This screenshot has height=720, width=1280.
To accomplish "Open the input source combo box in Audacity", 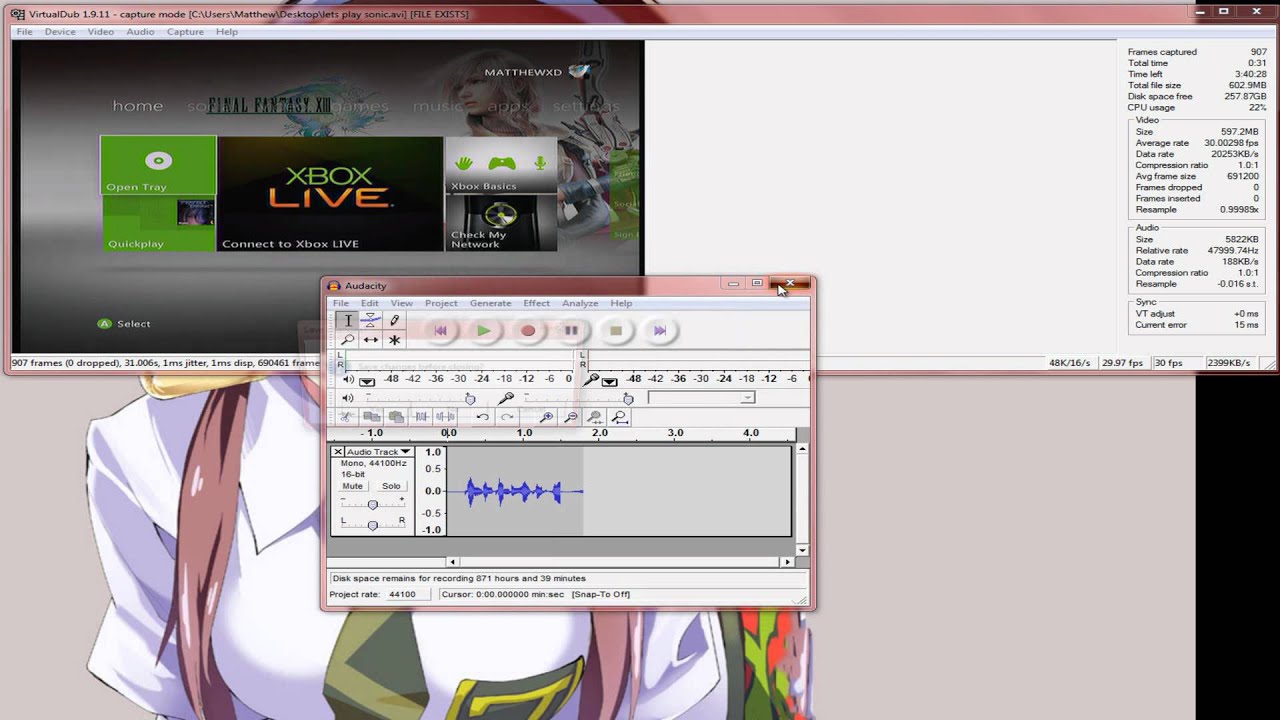I will click(x=701, y=398).
